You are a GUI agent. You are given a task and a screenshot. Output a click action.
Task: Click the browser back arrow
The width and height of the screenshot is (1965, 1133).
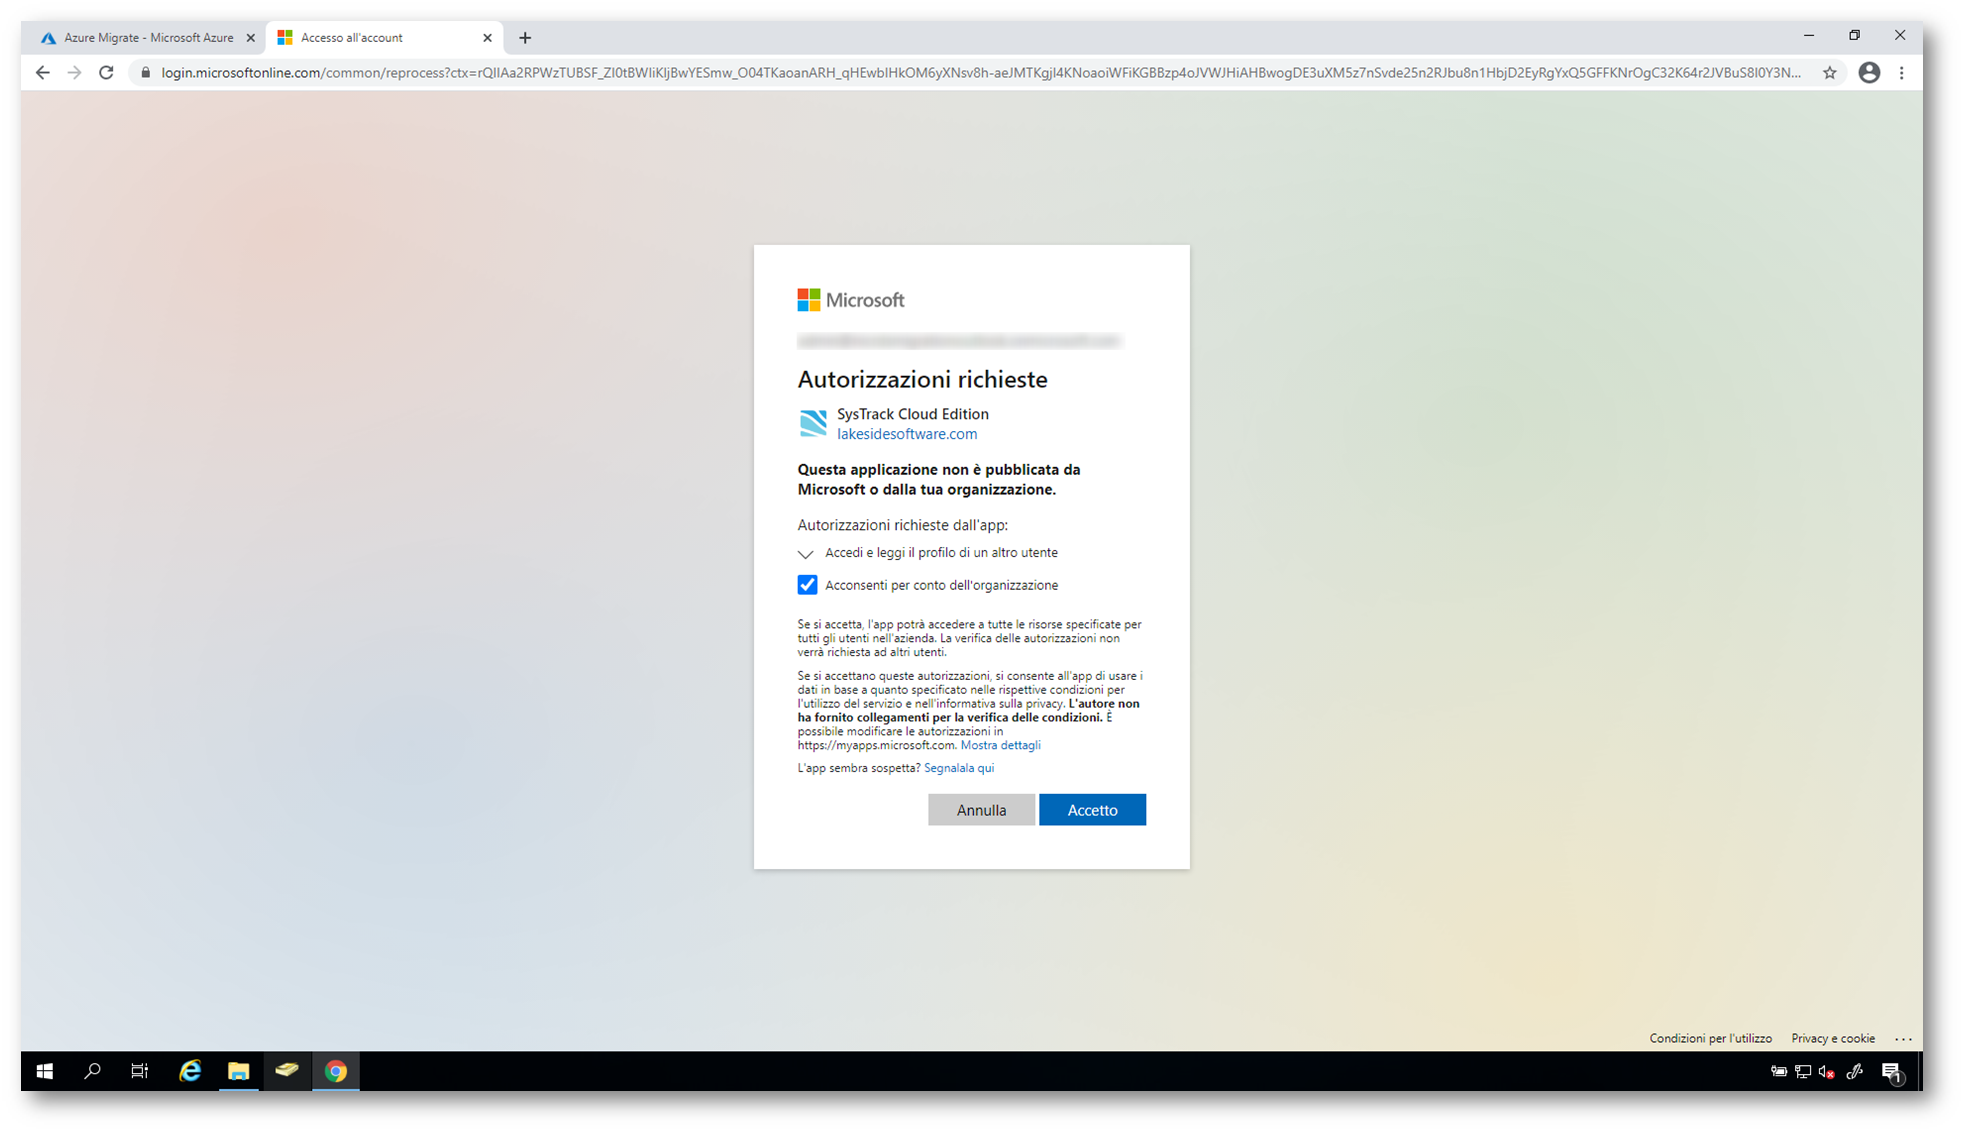42,72
